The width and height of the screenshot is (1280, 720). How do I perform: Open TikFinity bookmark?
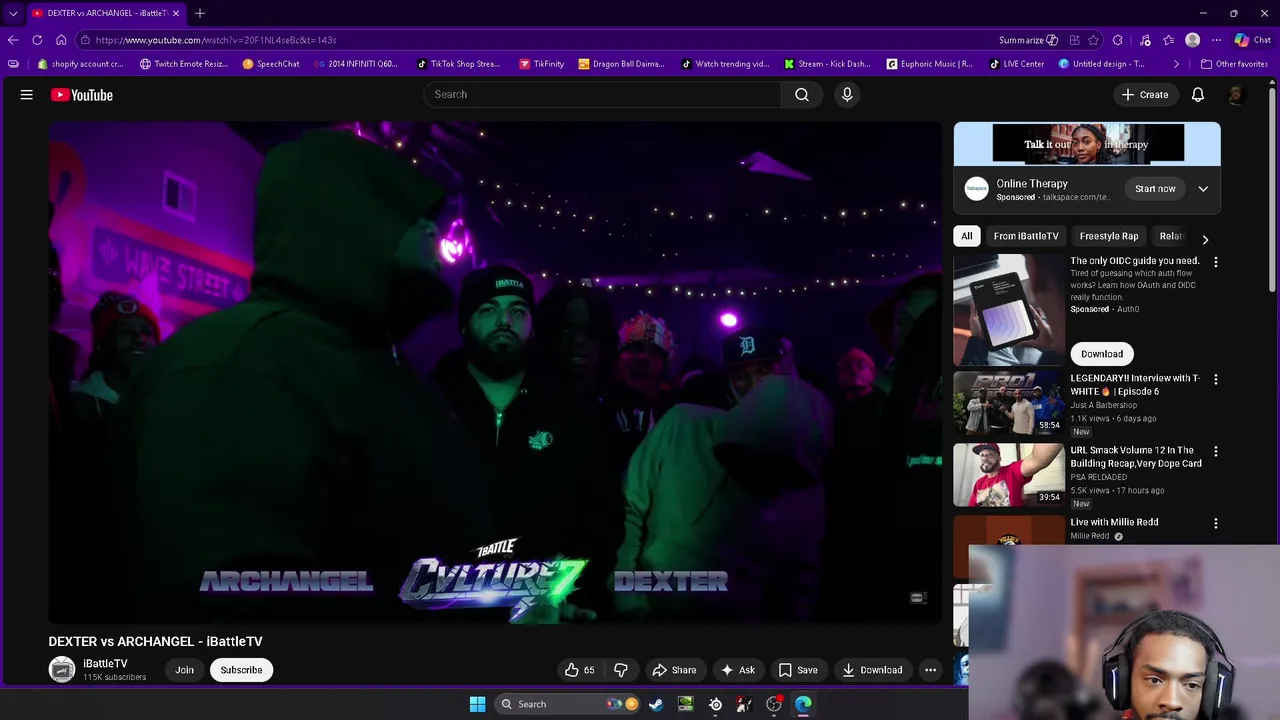point(542,64)
